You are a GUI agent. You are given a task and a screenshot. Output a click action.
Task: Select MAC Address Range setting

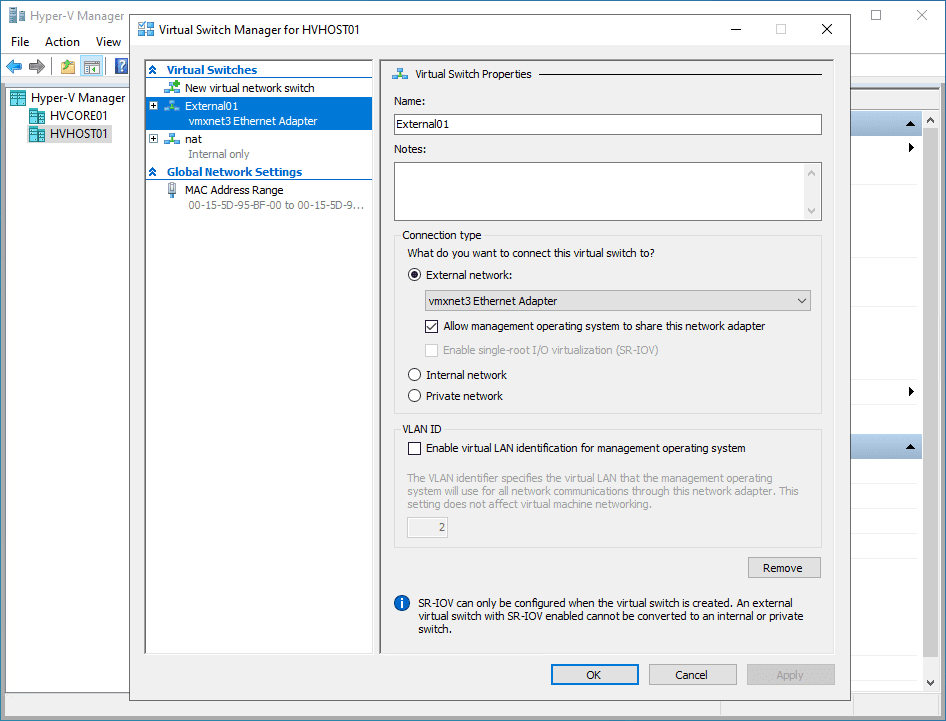point(233,190)
